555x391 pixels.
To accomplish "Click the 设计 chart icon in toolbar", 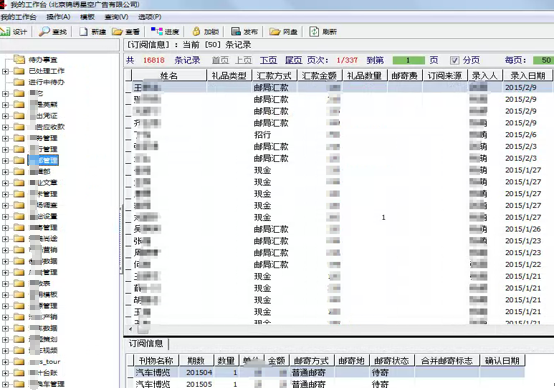I will pos(5,32).
